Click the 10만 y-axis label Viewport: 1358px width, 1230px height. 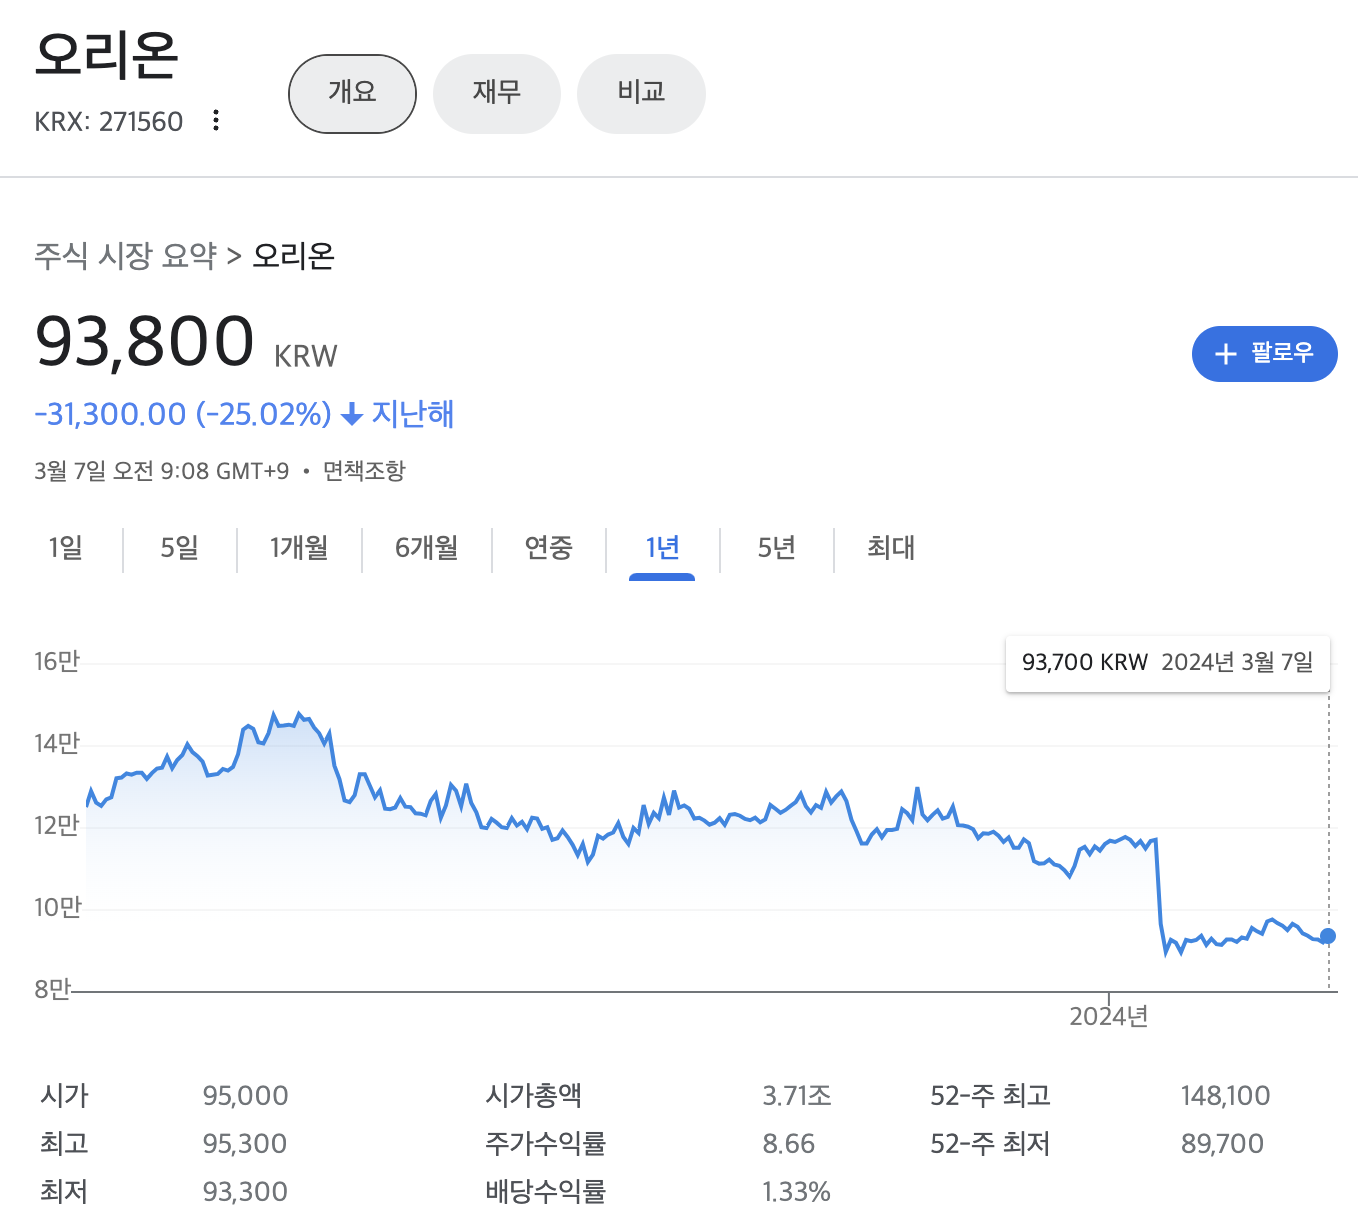point(57,908)
